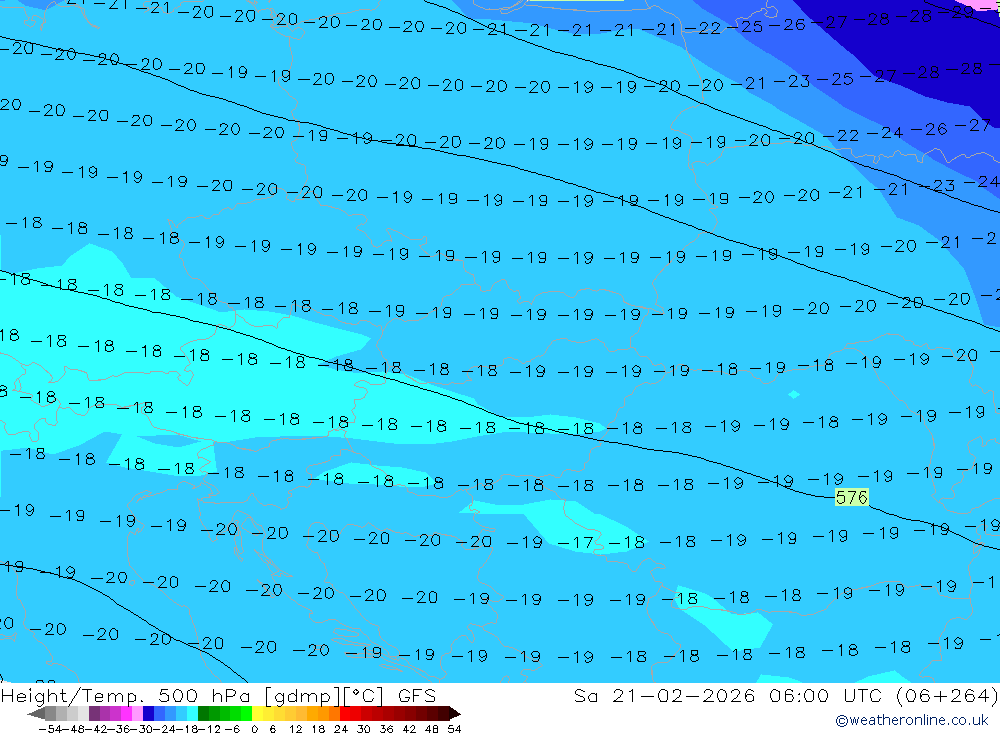Image resolution: width=1000 pixels, height=733 pixels.
Task: Select the time '06:00' in the header
Action: (x=798, y=695)
